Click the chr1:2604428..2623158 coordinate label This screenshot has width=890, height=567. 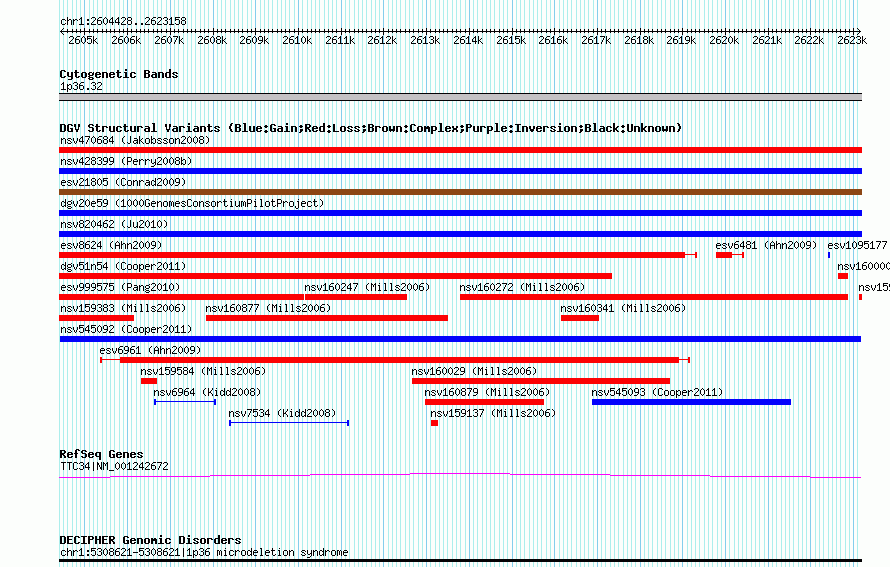pos(123,21)
